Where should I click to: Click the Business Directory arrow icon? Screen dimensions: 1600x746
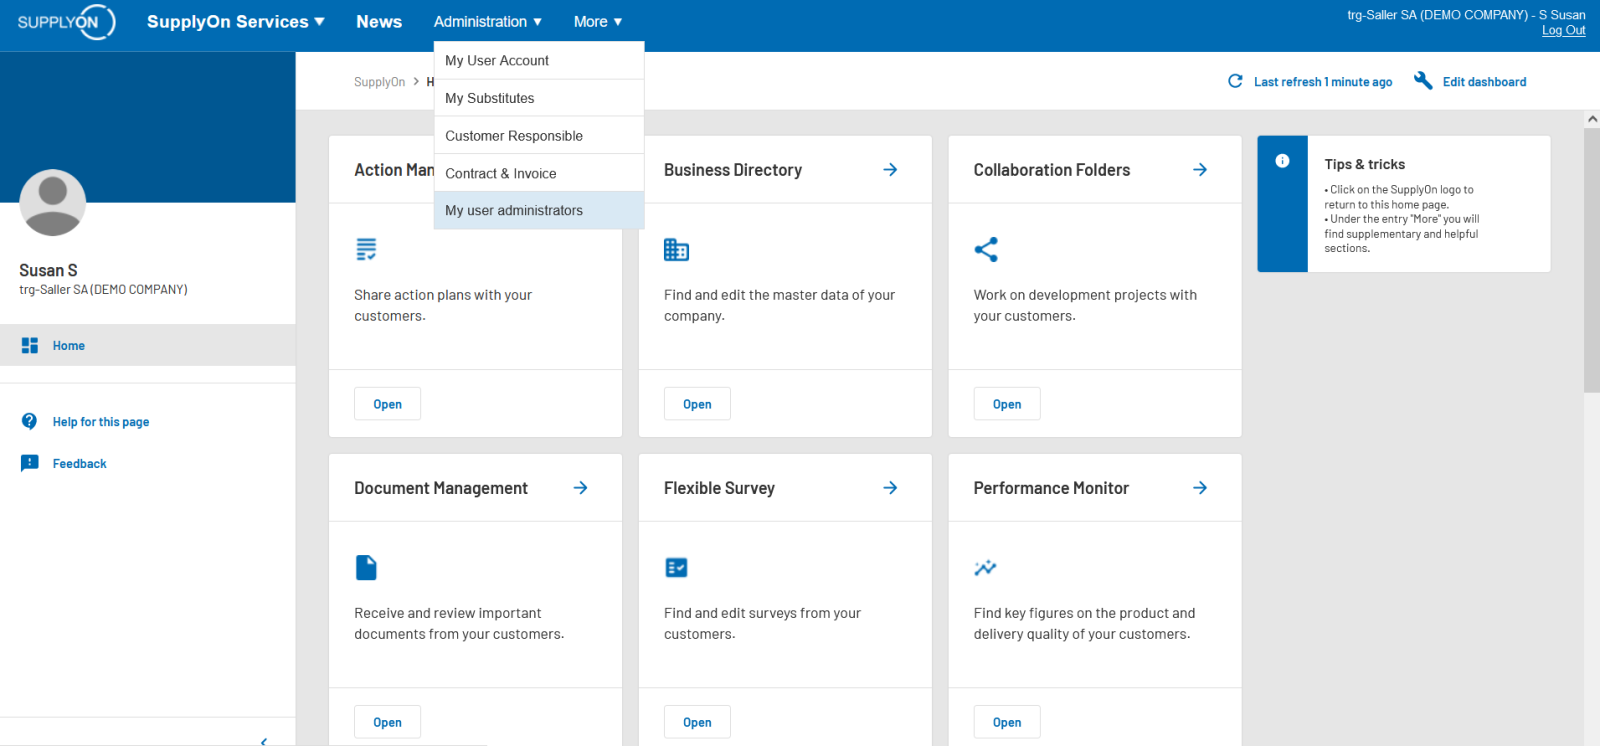click(x=890, y=170)
